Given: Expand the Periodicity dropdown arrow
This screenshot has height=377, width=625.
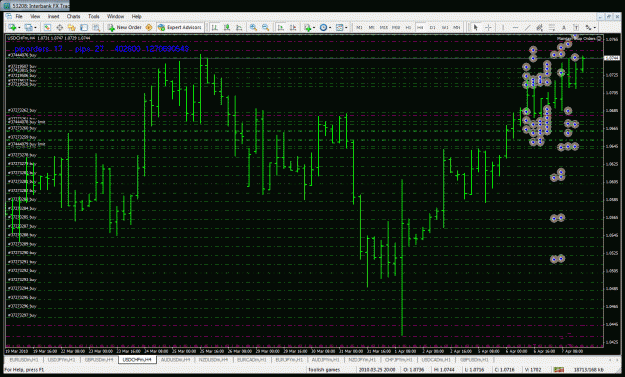Looking at the screenshot, I should [x=330, y=27].
